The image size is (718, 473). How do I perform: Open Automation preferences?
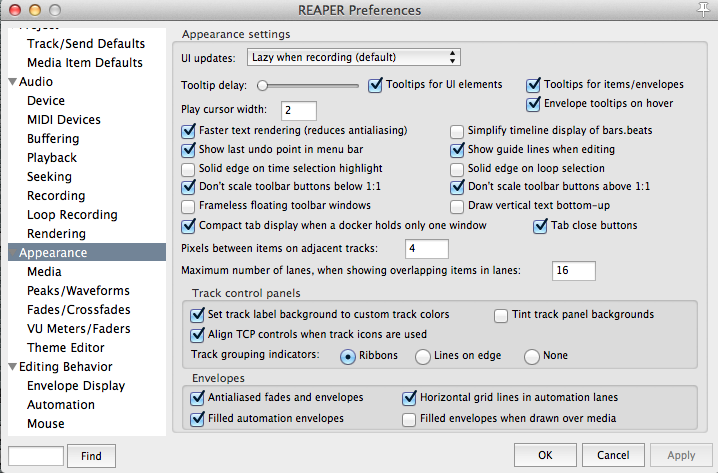click(x=61, y=405)
